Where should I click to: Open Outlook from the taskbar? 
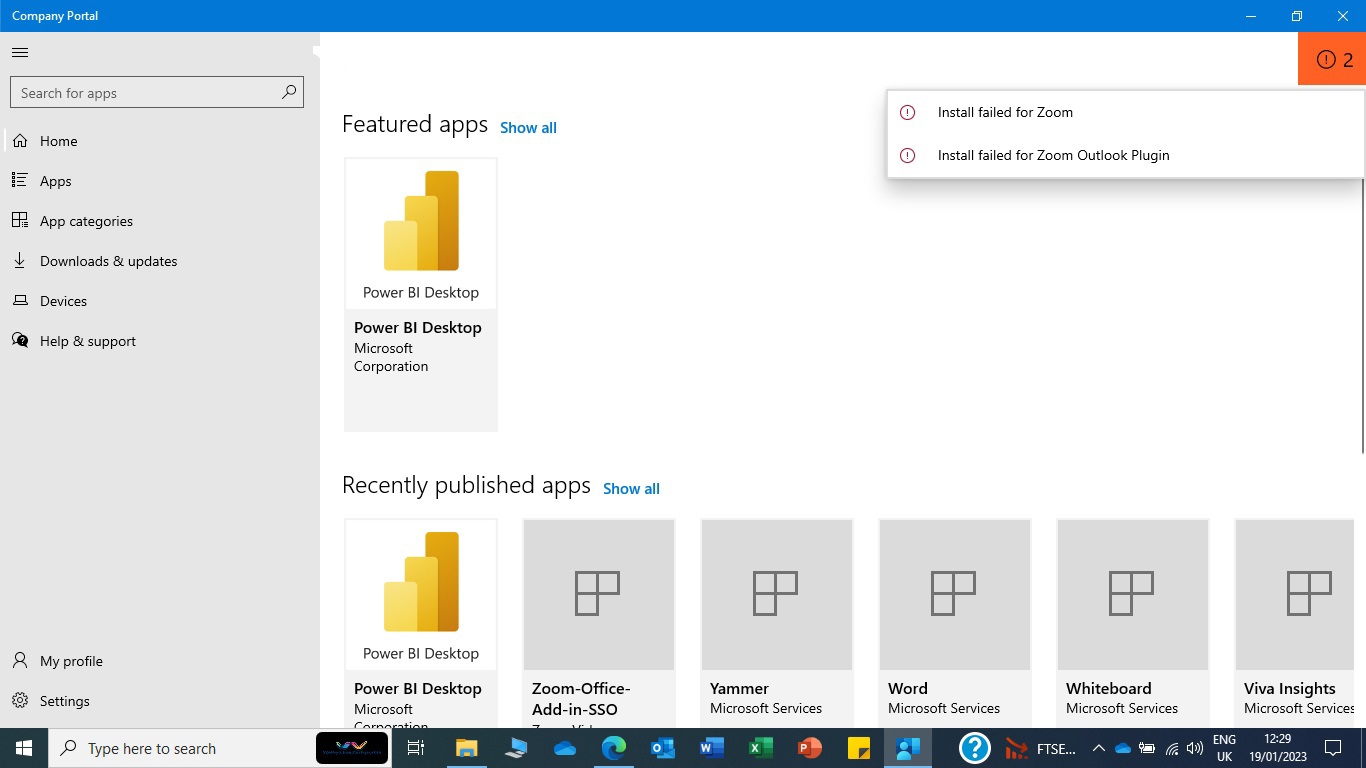pyautogui.click(x=663, y=748)
